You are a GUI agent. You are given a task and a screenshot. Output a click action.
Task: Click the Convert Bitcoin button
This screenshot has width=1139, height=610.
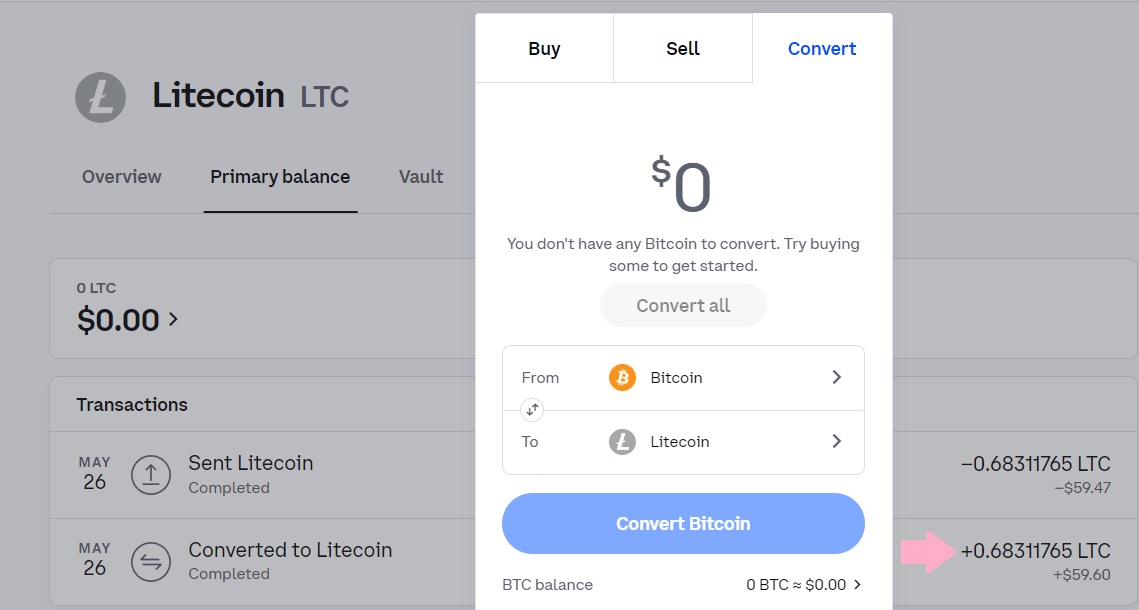click(683, 524)
